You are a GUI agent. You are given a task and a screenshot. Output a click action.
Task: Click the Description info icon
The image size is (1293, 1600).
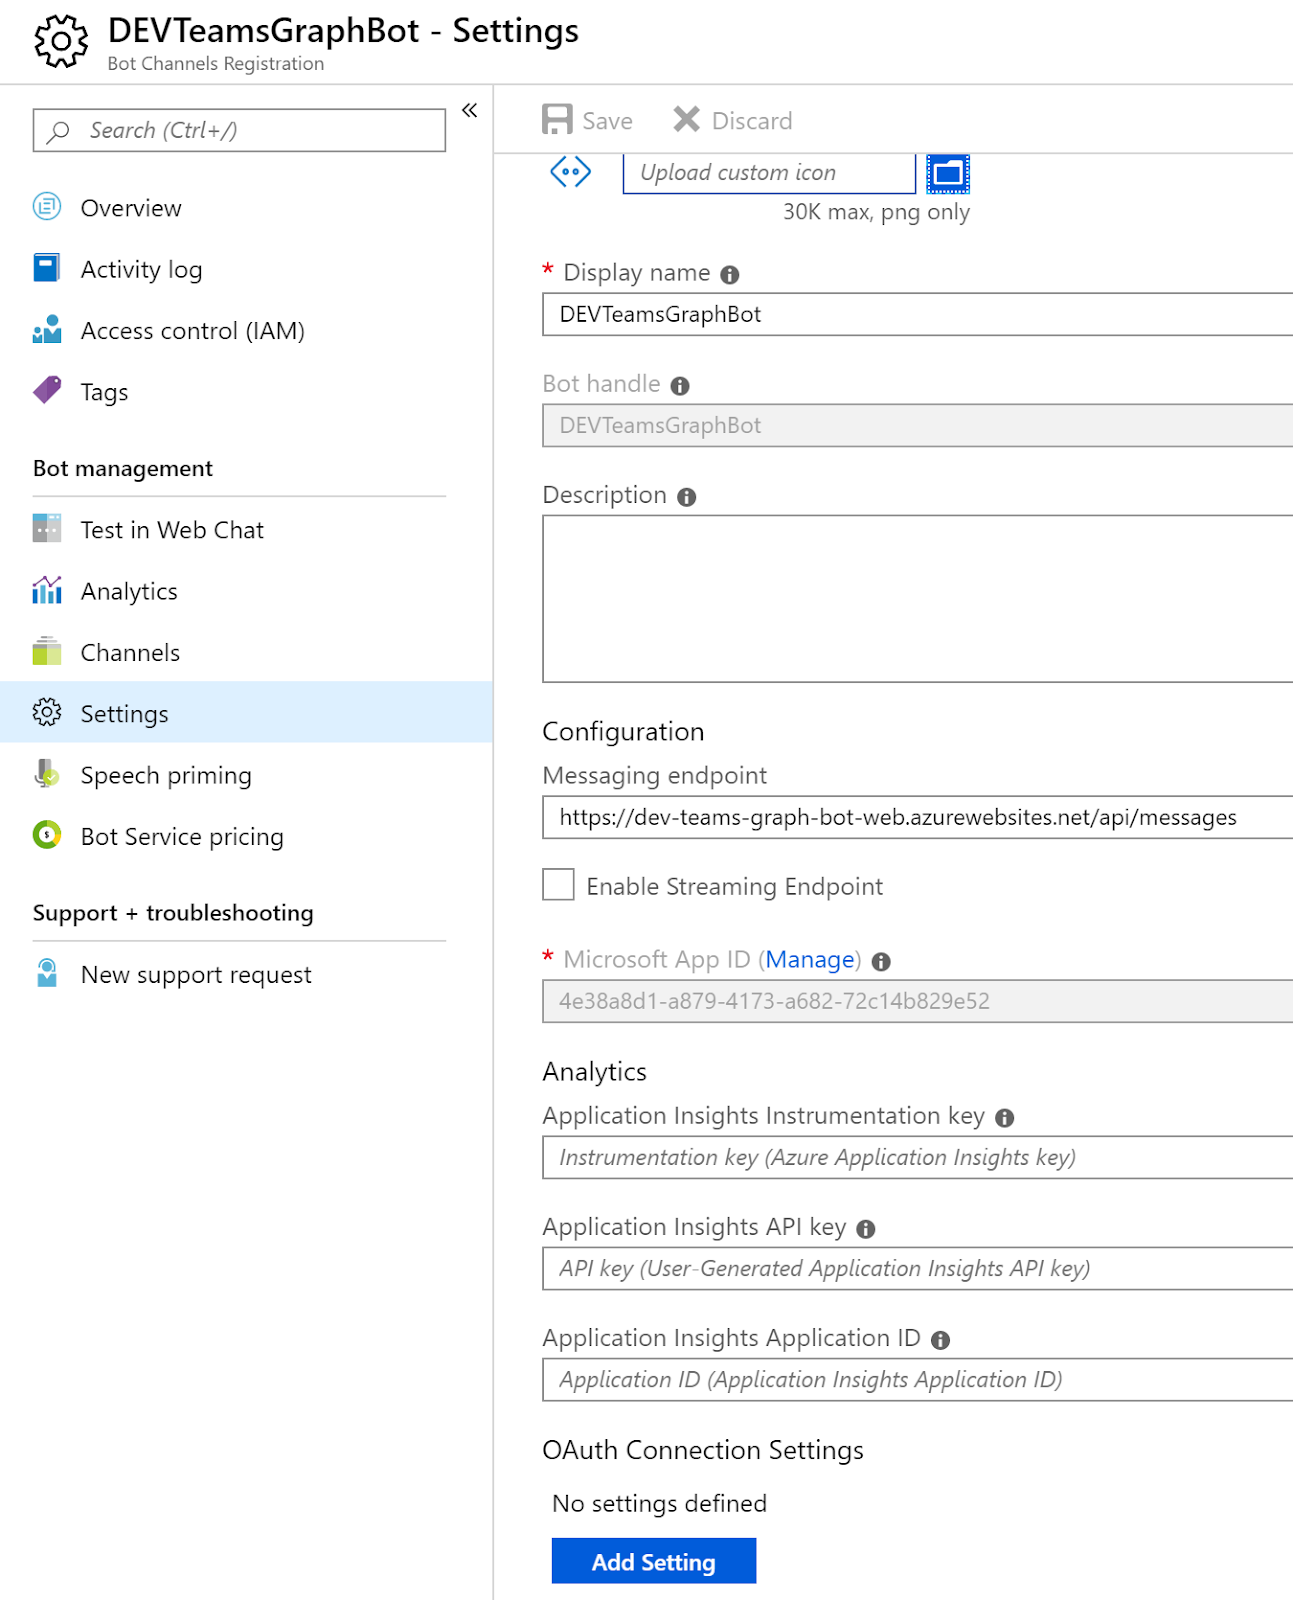(686, 497)
